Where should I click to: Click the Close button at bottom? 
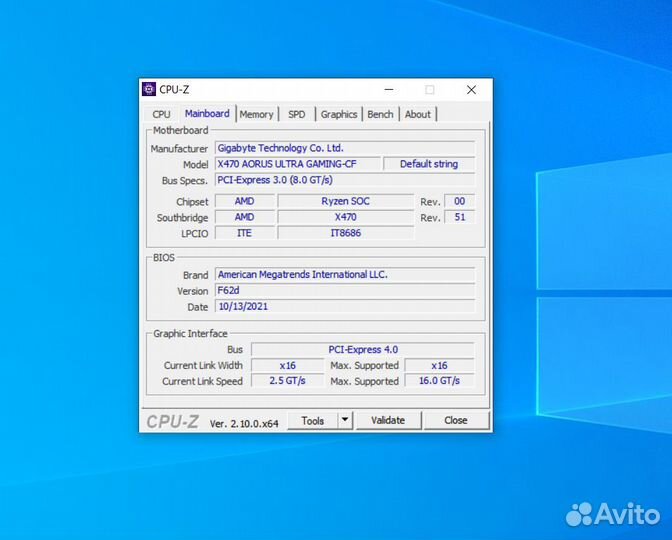pos(456,421)
